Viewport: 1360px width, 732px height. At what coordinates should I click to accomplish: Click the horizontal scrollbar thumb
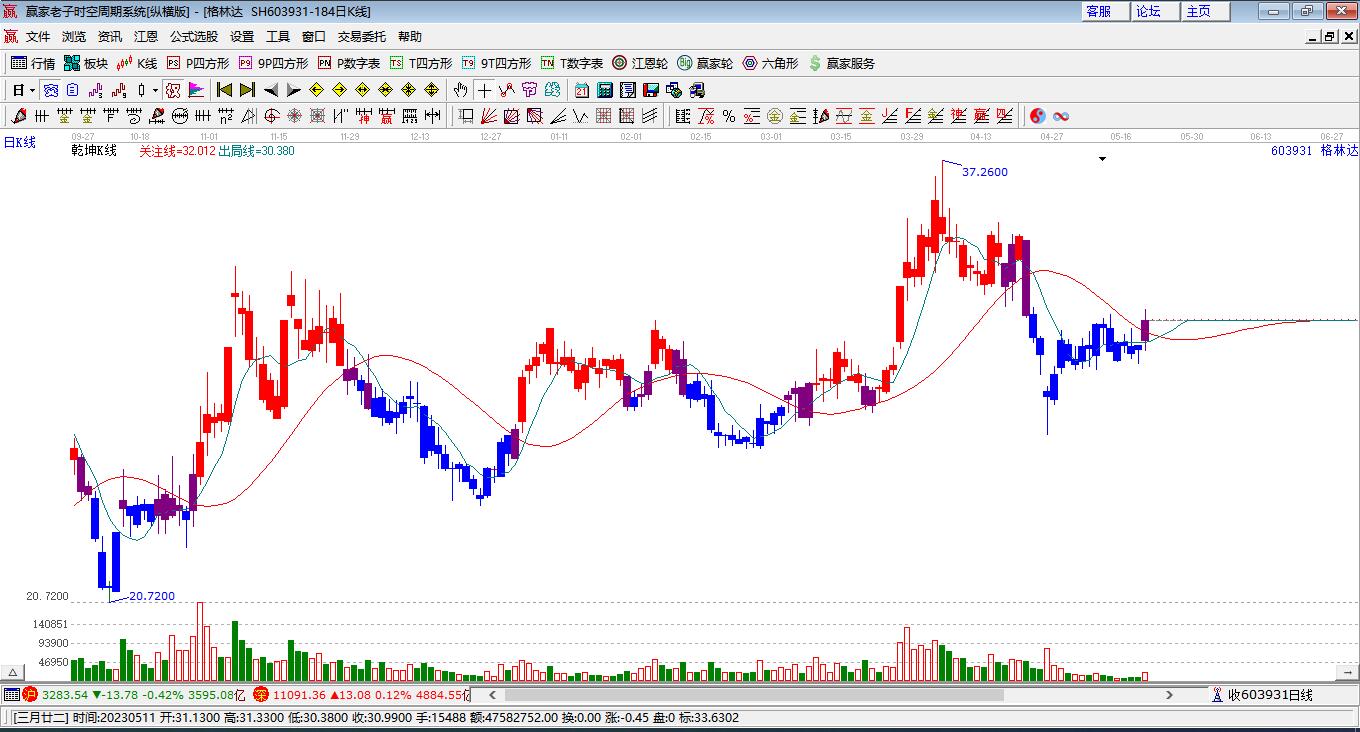[754, 695]
